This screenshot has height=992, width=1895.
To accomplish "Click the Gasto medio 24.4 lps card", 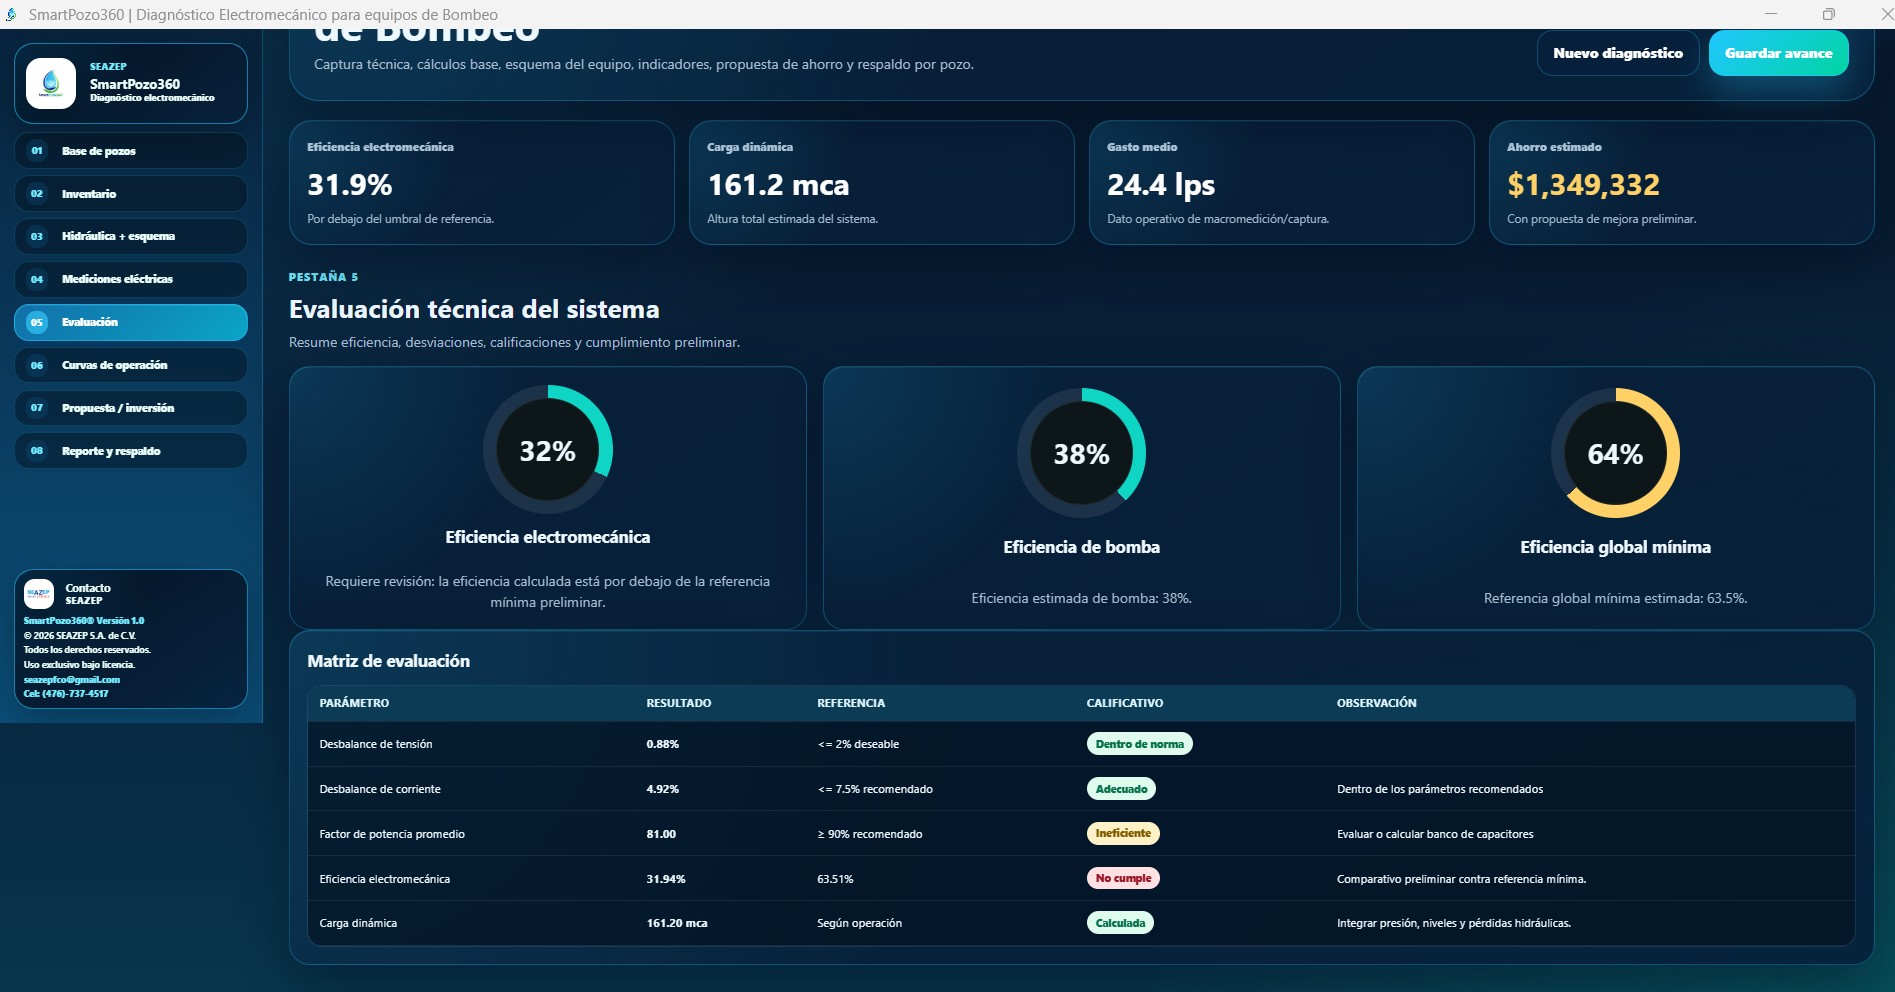I will tap(1282, 183).
